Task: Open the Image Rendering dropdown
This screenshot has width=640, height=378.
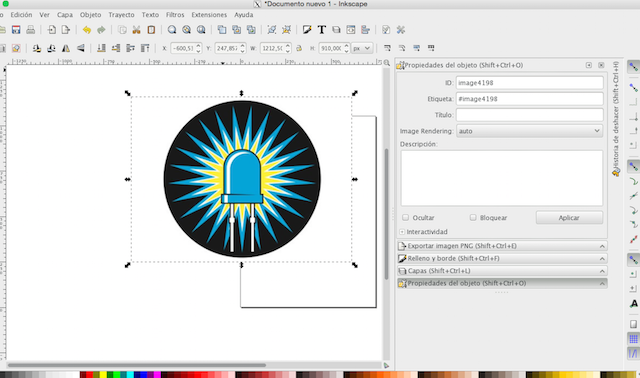Action: coord(529,131)
